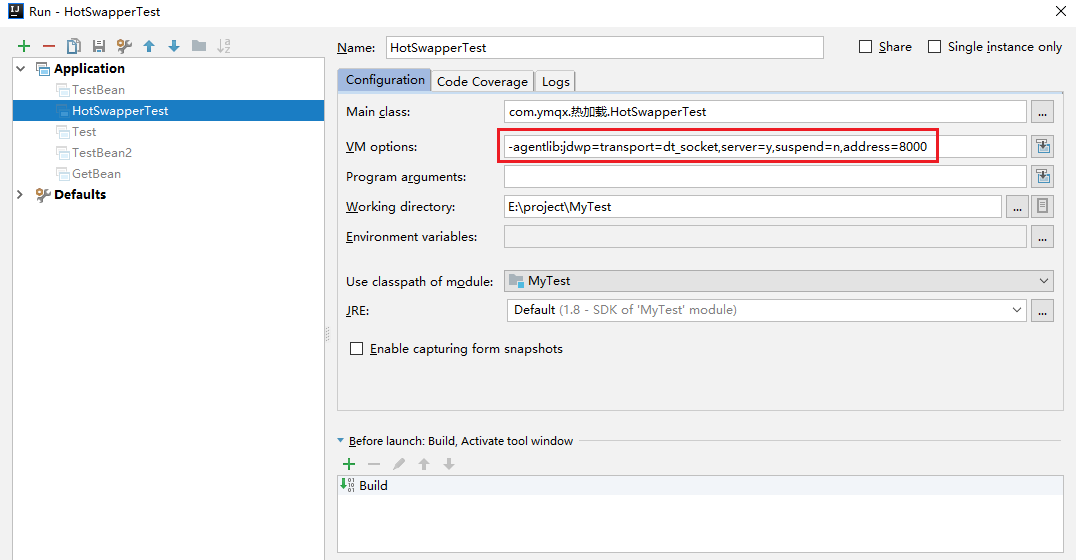The image size is (1076, 560).
Task: Select the Build task icon
Action: tap(347, 485)
